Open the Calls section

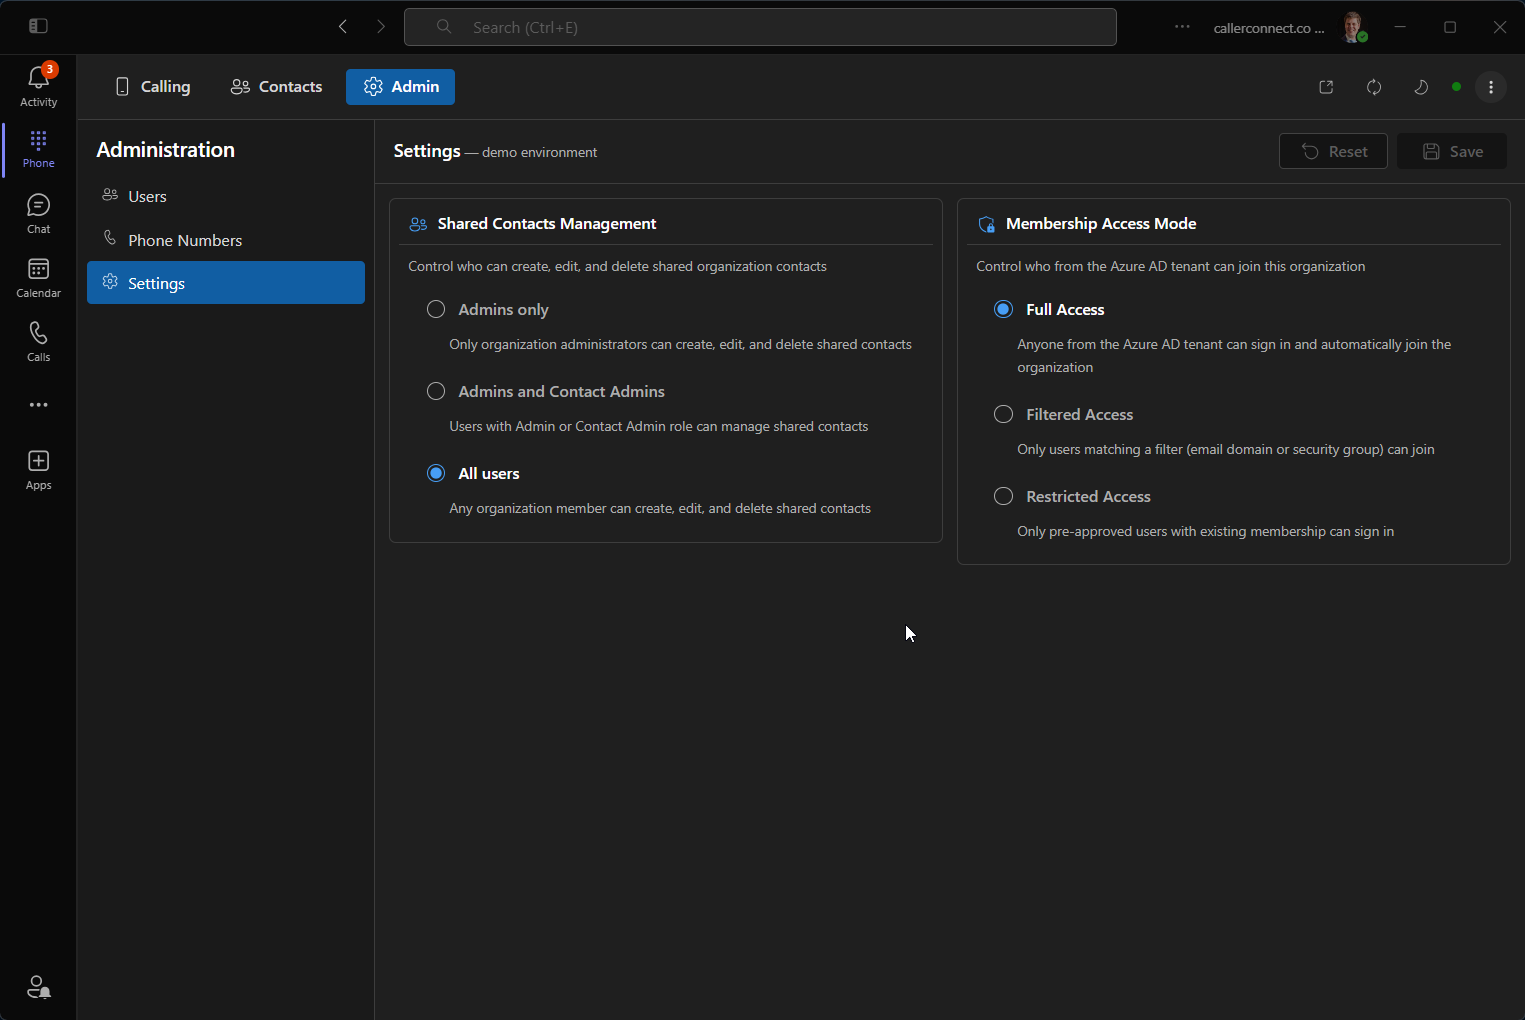tap(38, 340)
